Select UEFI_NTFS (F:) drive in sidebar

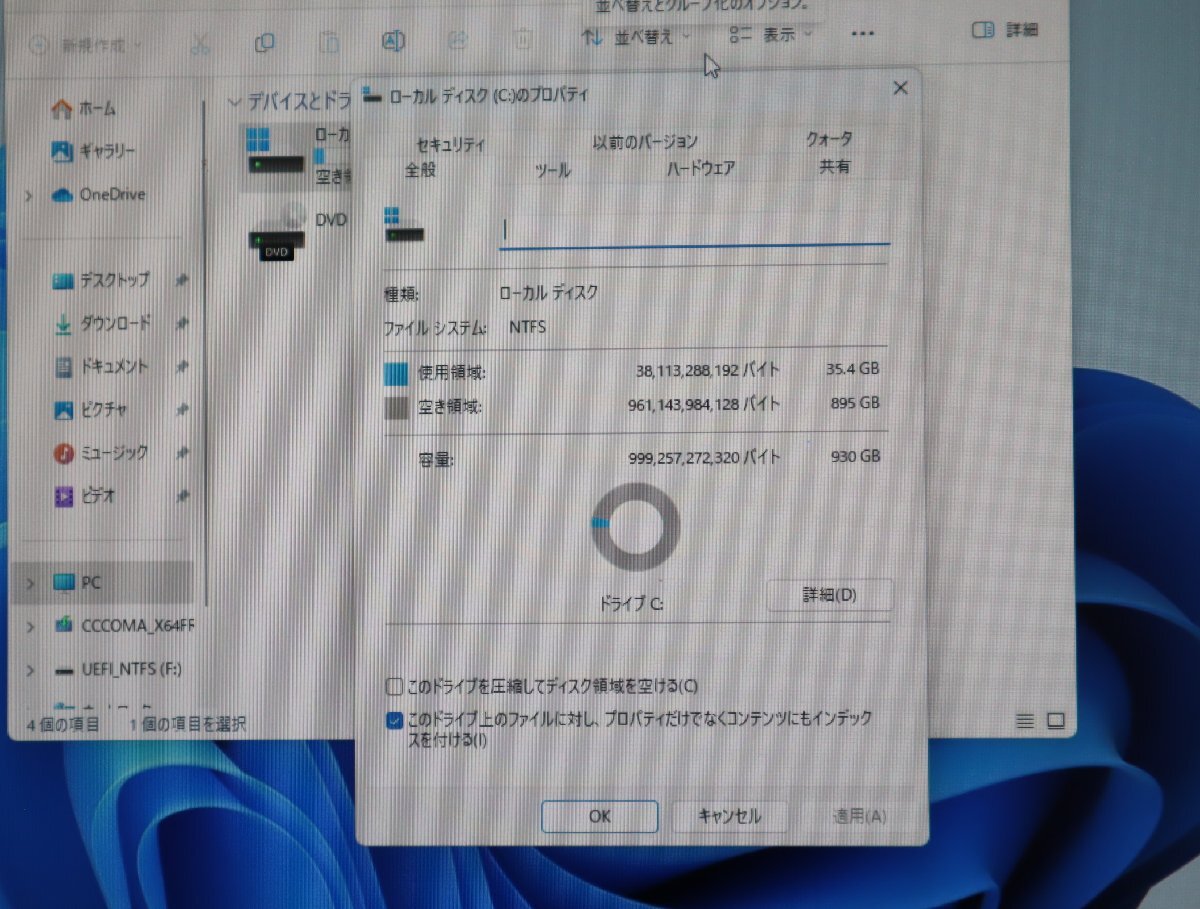(117, 669)
